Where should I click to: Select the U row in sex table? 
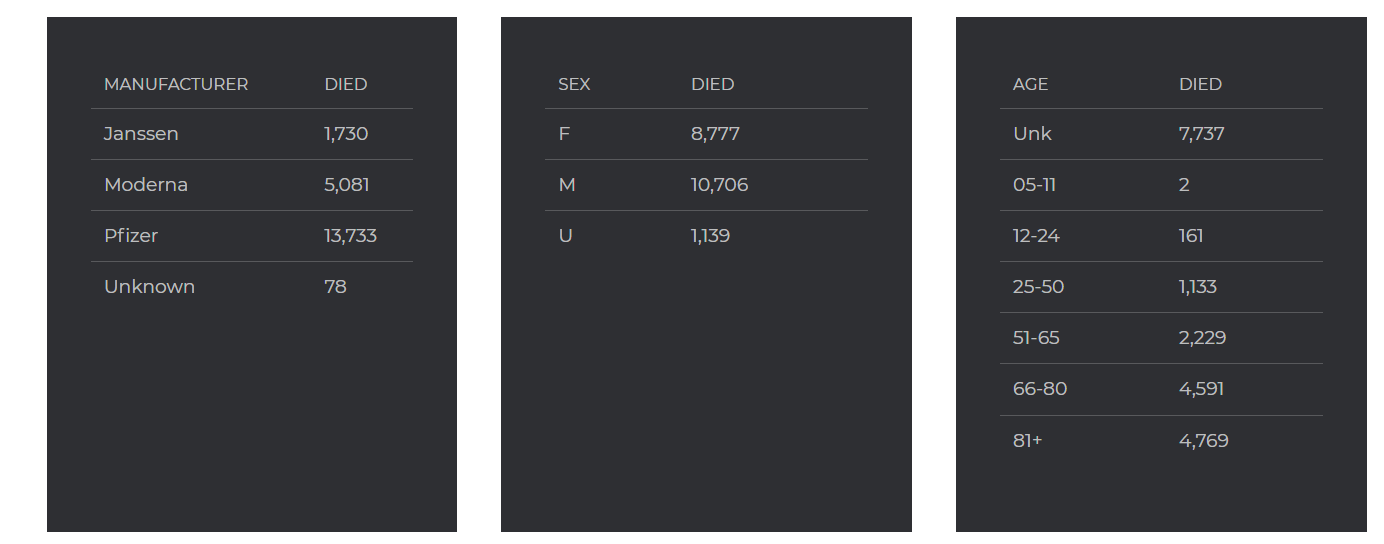pyautogui.click(x=565, y=236)
